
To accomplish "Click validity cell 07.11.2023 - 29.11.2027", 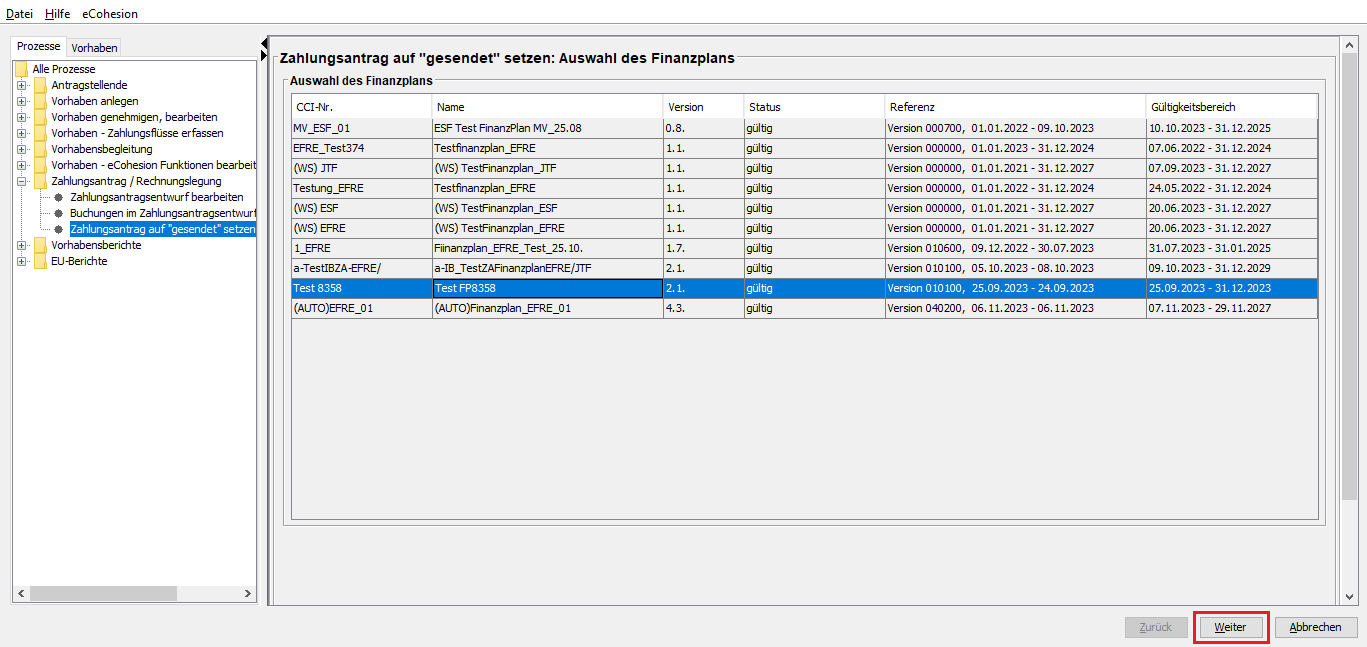I will point(1232,308).
